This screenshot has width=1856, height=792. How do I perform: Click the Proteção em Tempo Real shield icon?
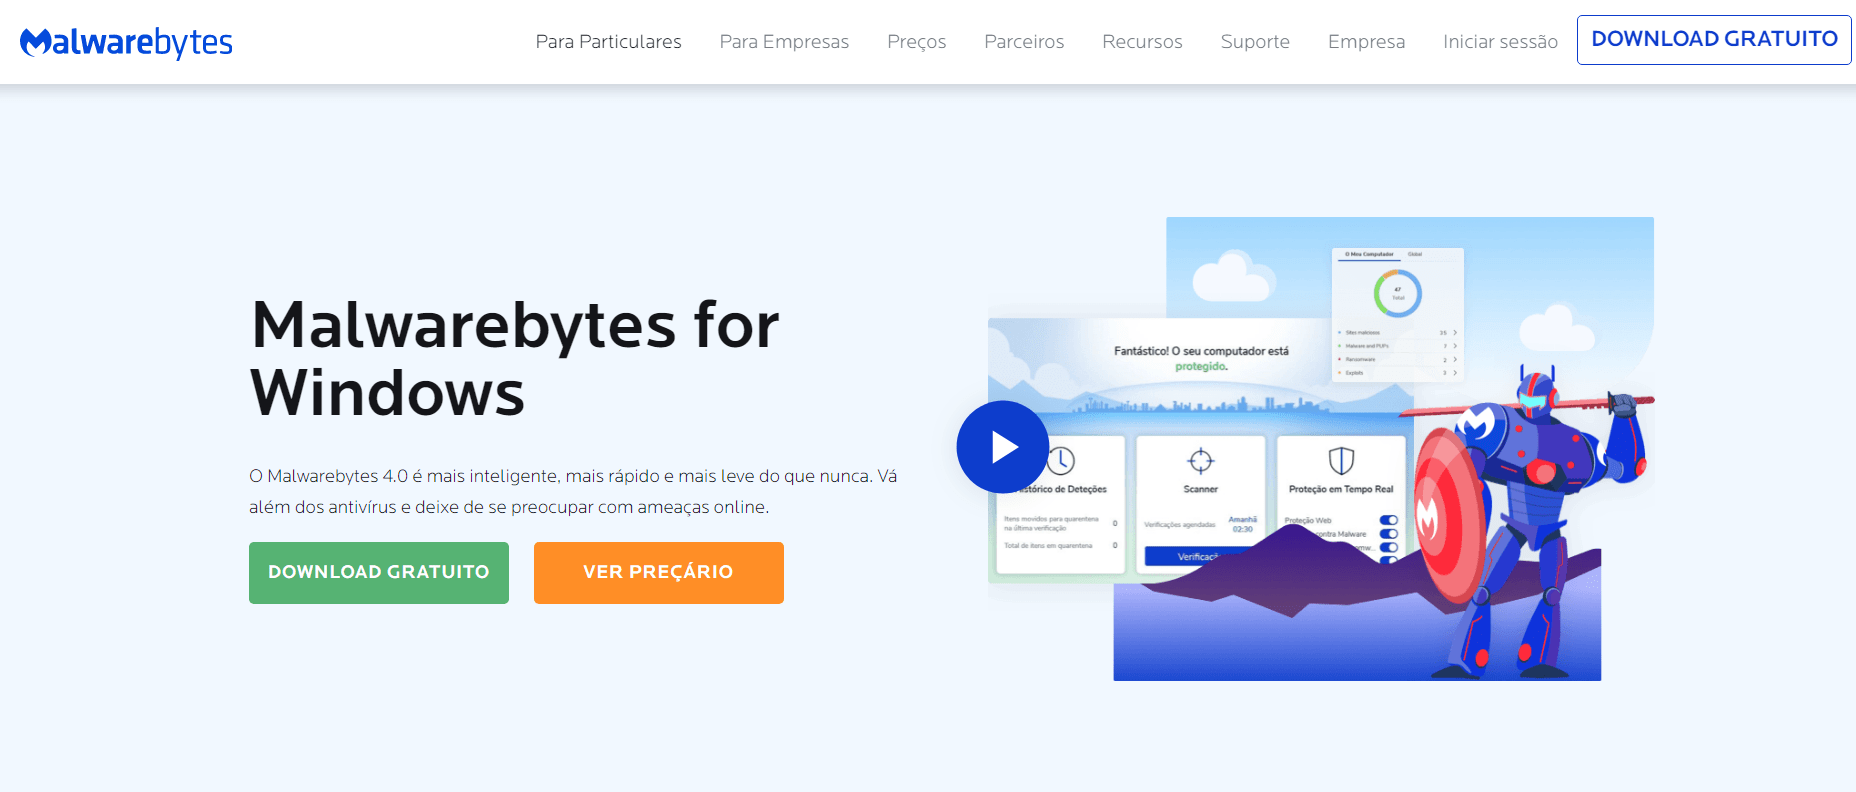pos(1341,461)
